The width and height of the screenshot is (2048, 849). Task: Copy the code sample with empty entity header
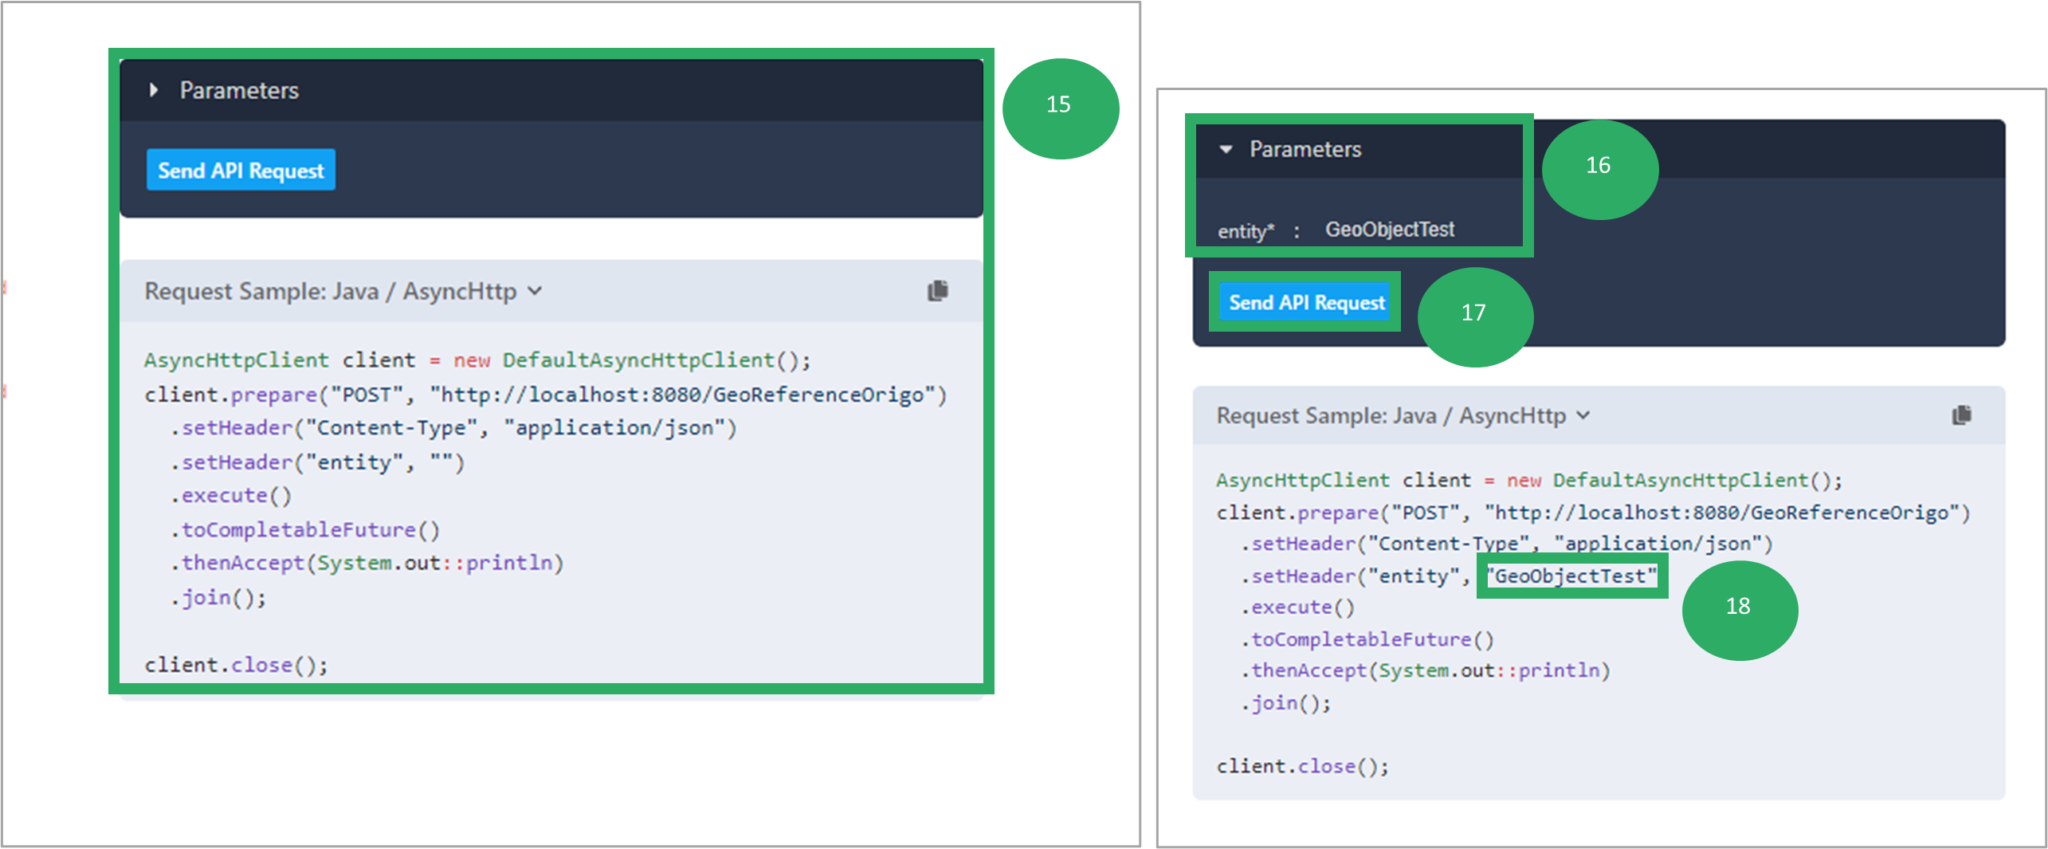[937, 291]
